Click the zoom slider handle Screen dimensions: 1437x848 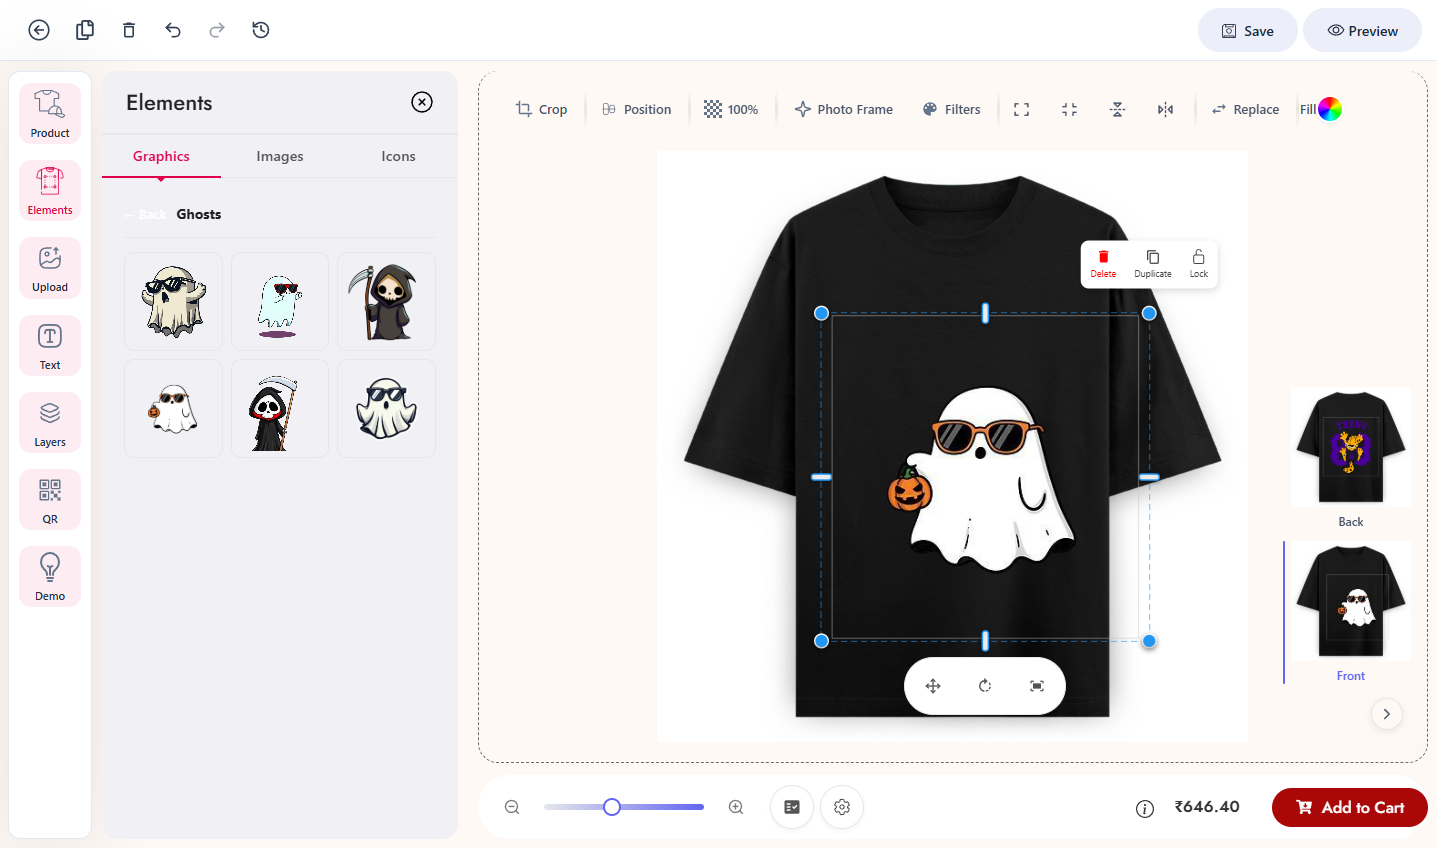612,807
